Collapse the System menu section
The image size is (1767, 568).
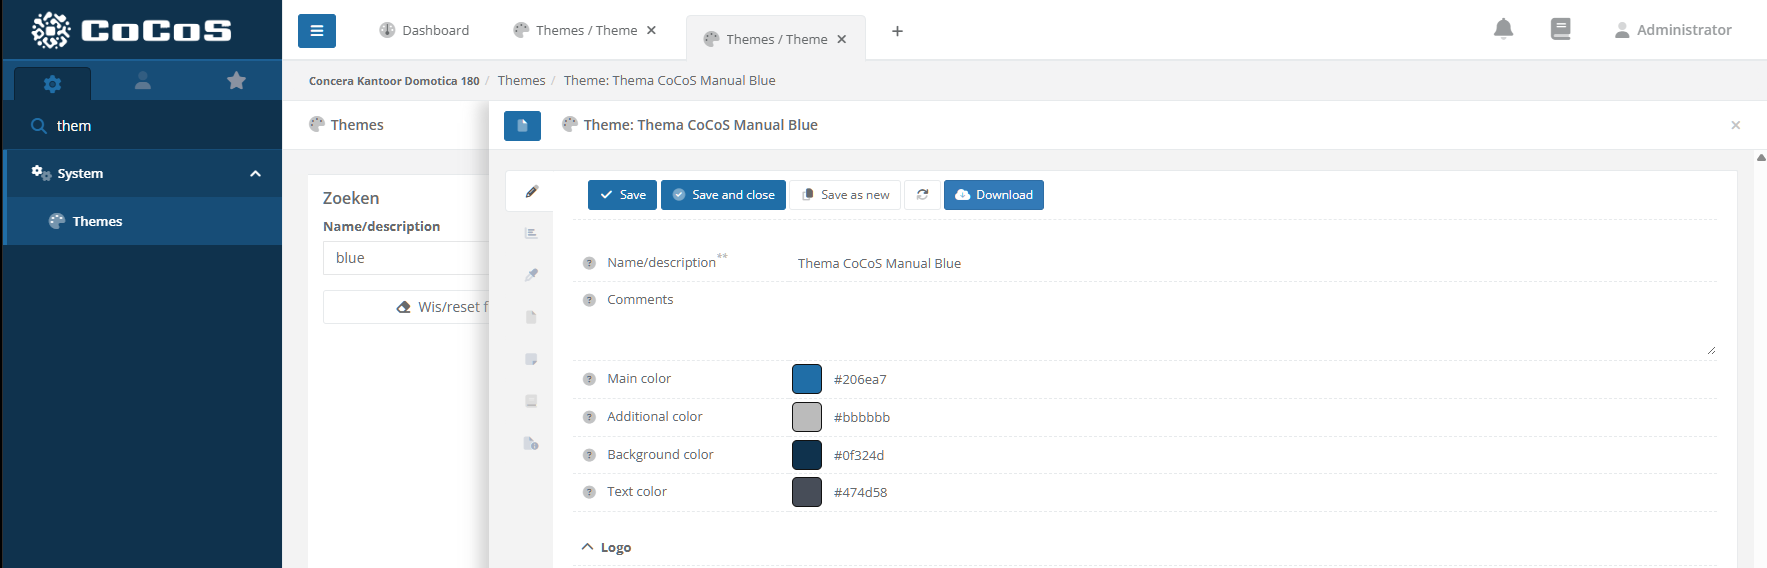255,174
